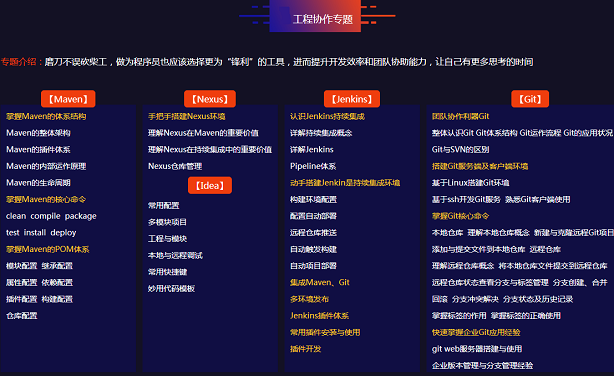The image size is (614, 376).
Task: Click 本地与远程调试 under Idea
Action: click(x=175, y=255)
